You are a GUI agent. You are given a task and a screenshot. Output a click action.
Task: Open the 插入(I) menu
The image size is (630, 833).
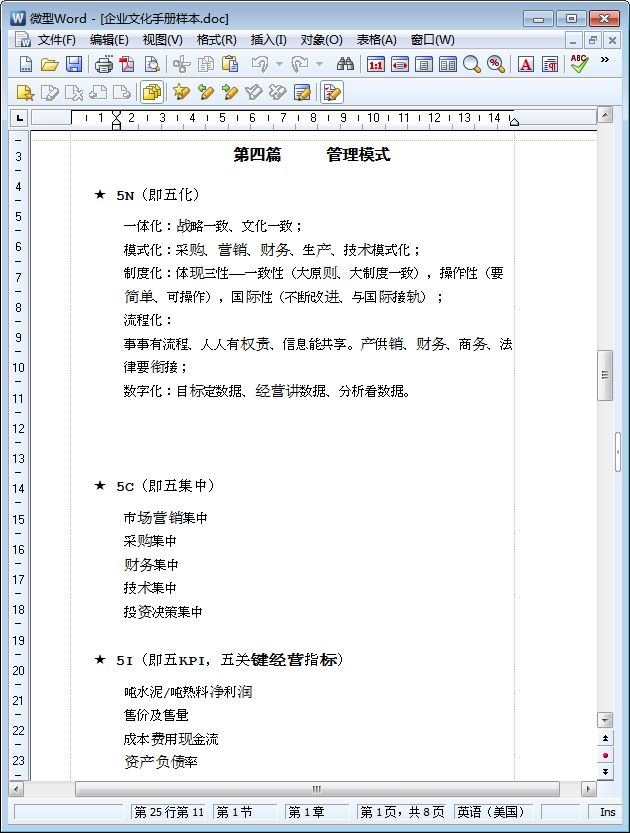[x=268, y=40]
